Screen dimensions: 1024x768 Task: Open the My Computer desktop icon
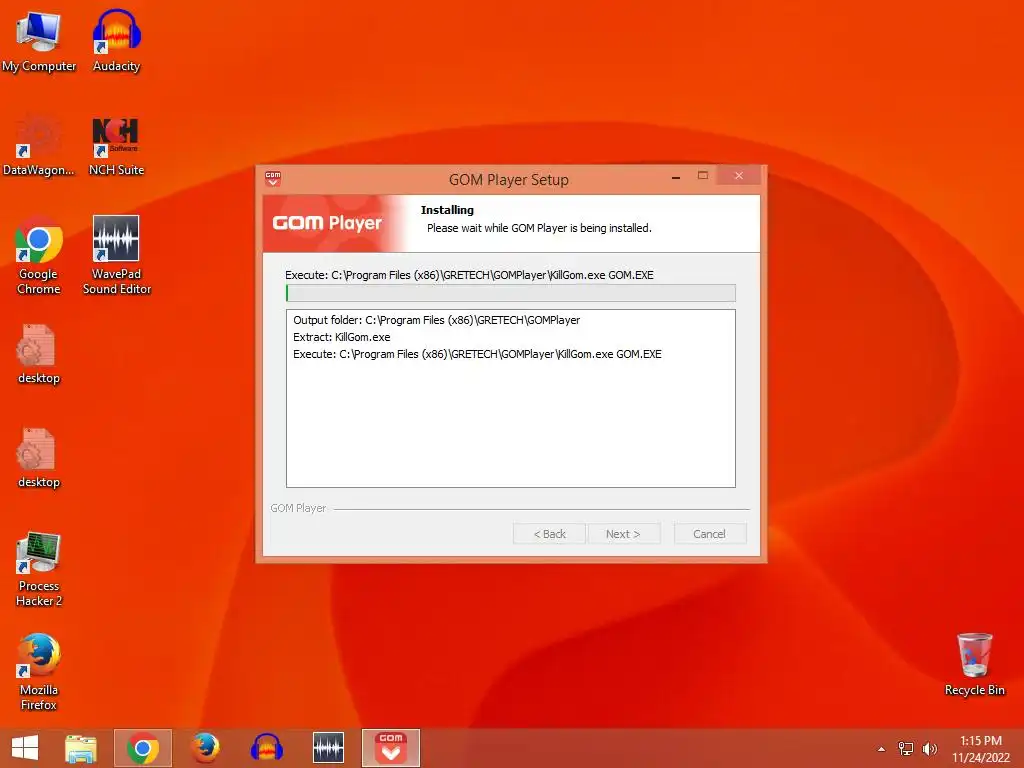[39, 40]
